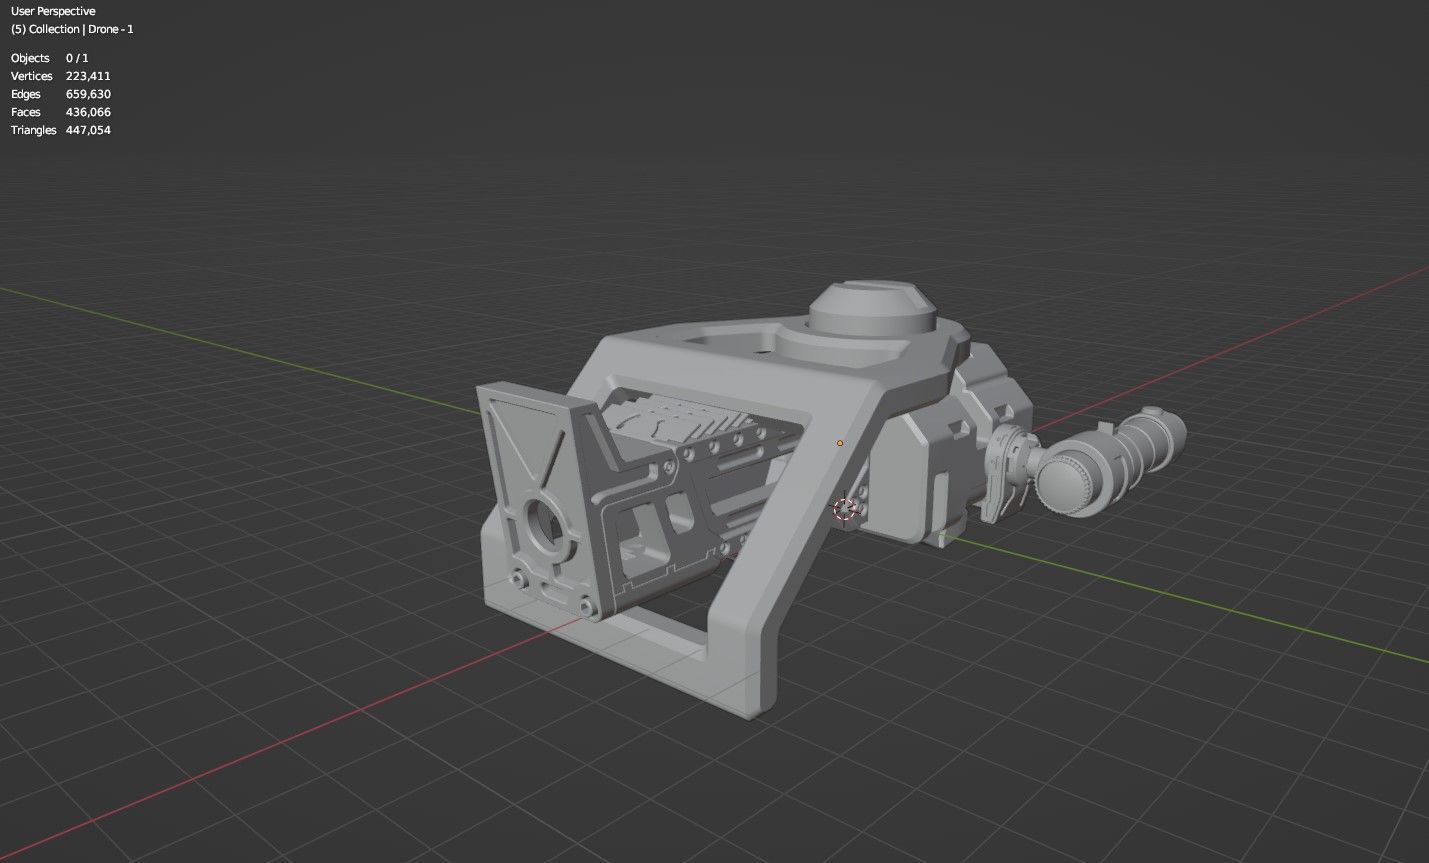Select the drone's domed top cap

click(x=873, y=308)
